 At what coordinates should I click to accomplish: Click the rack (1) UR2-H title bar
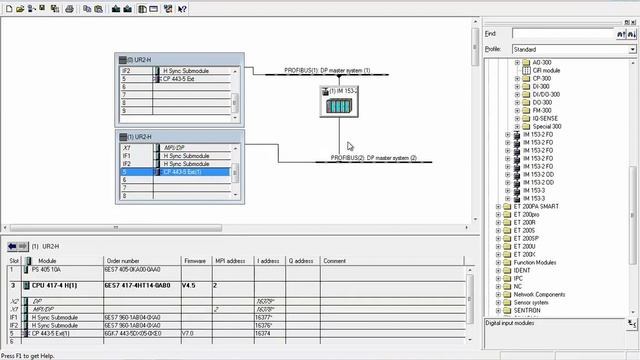(x=180, y=137)
